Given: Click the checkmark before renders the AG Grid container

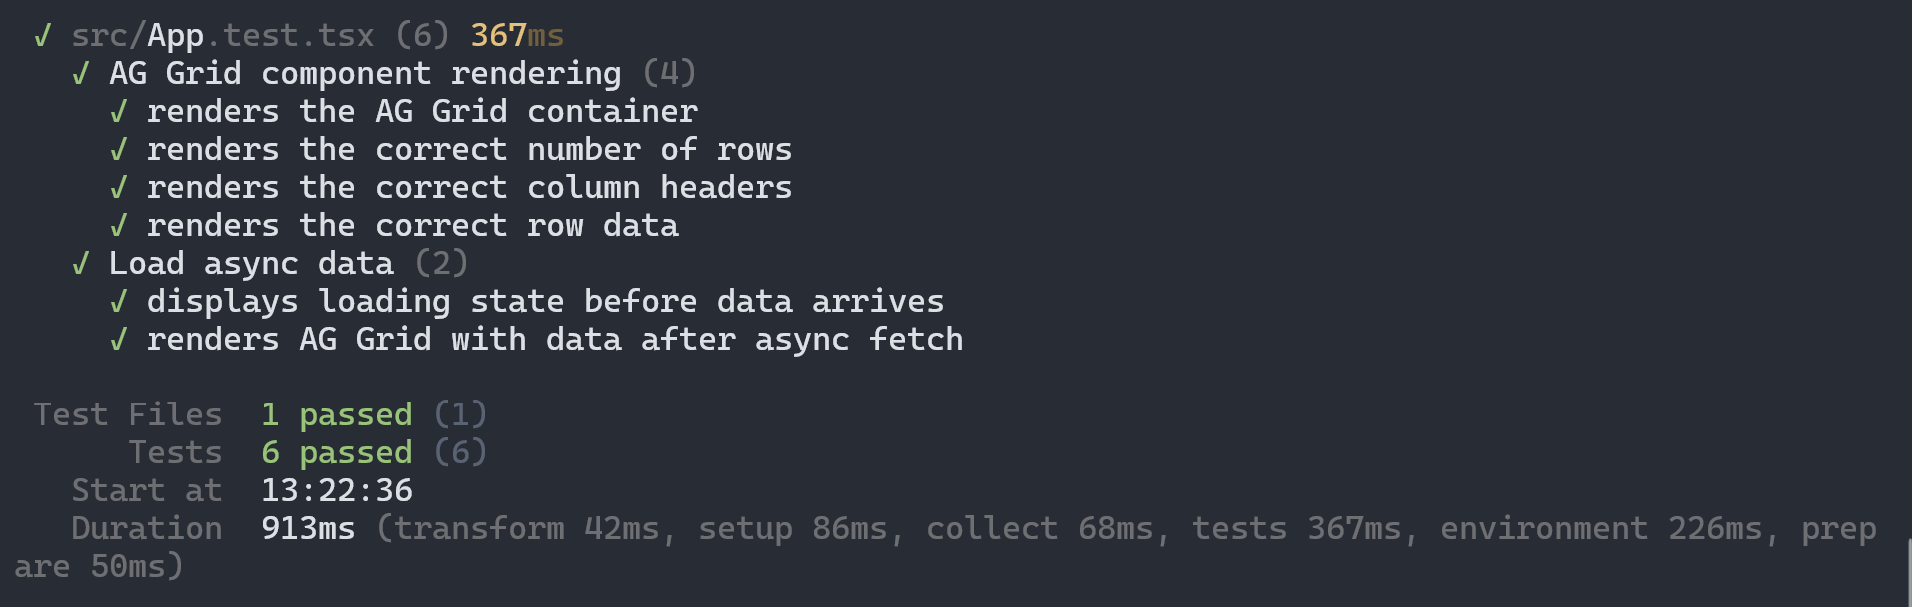Looking at the screenshot, I should tap(119, 112).
